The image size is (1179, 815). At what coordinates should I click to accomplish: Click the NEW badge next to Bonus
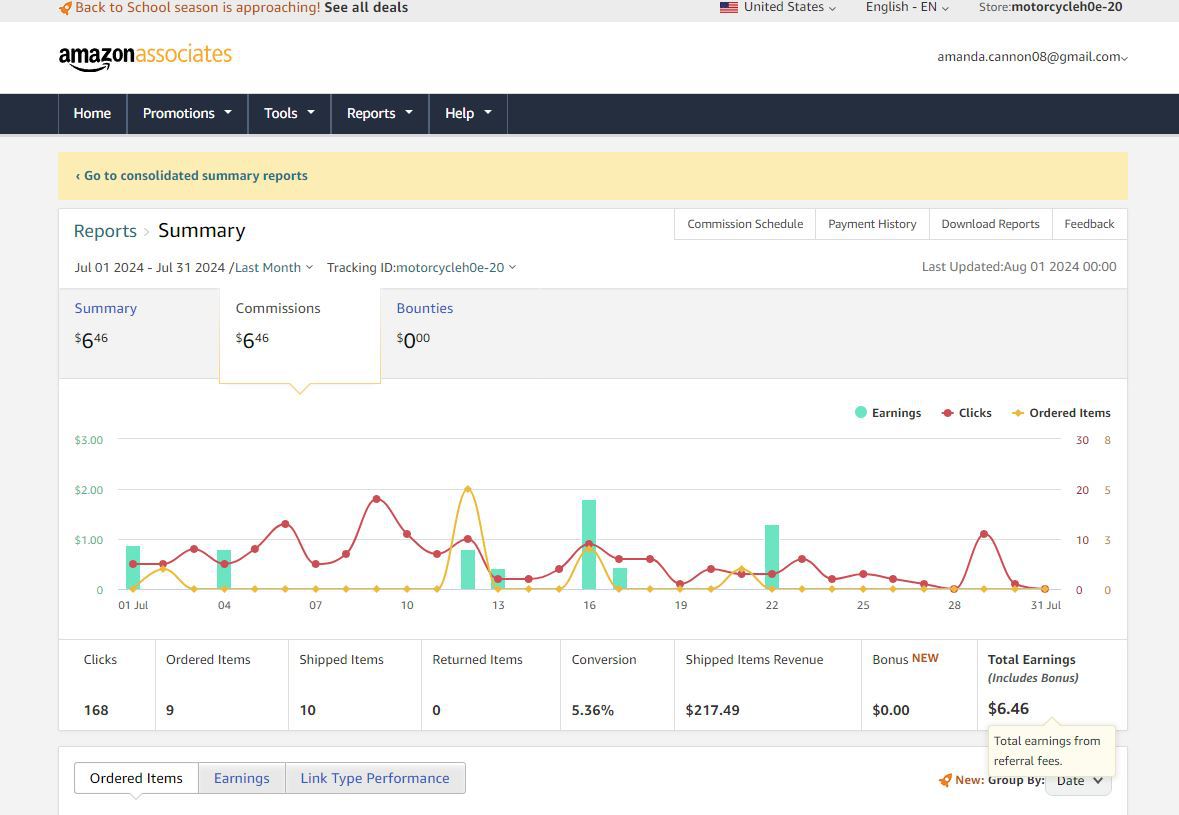click(x=925, y=658)
